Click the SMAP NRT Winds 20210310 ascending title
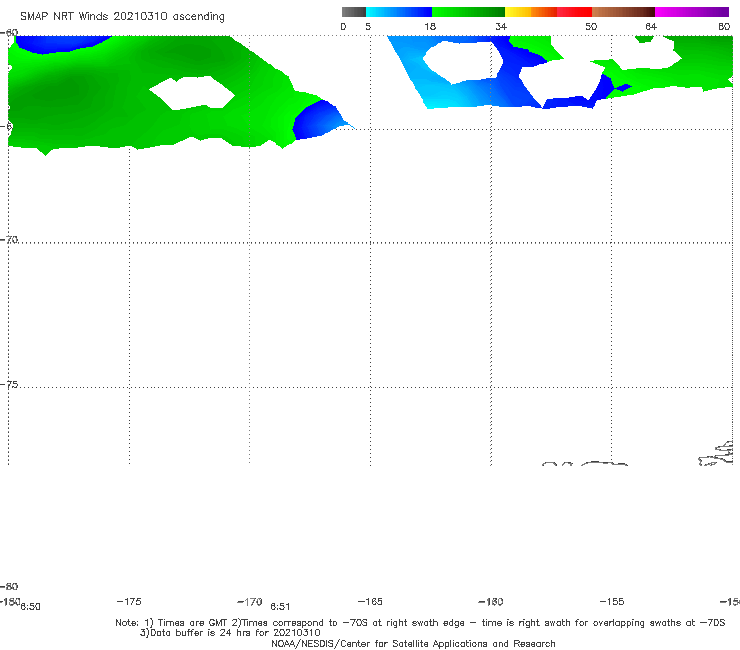This screenshot has width=740, height=650. coord(122,16)
